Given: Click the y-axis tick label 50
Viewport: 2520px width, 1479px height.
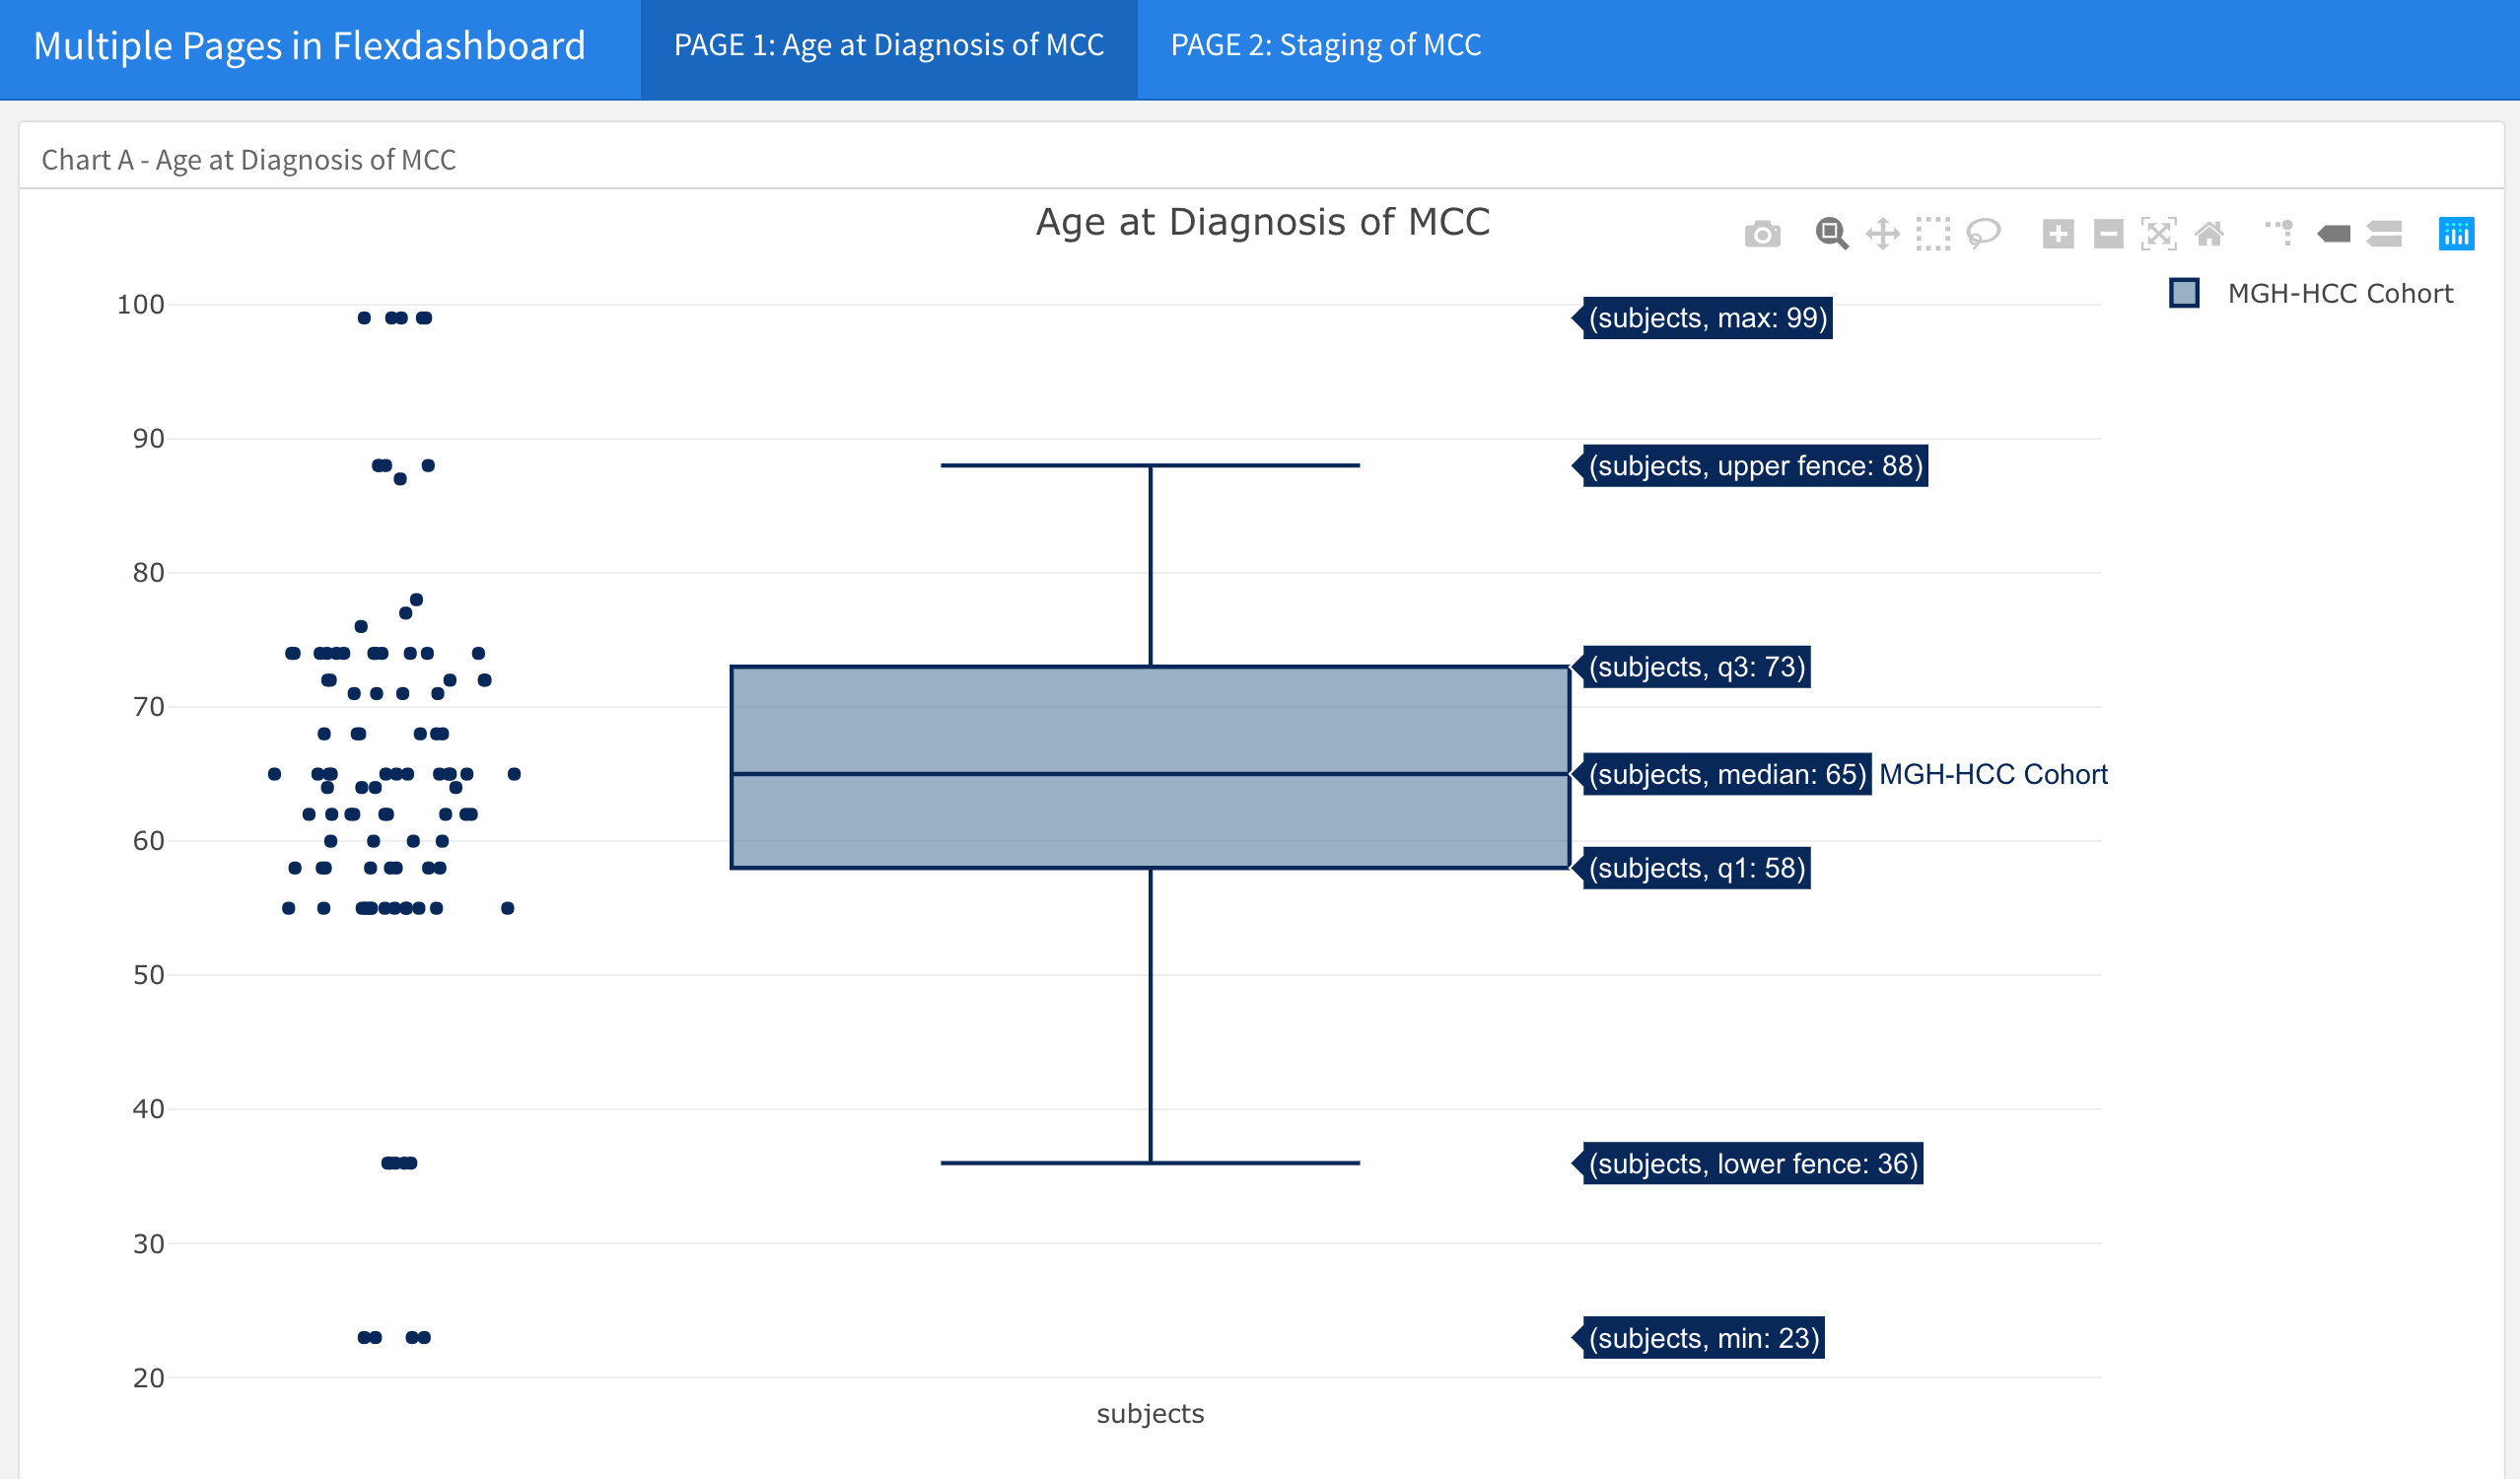Looking at the screenshot, I should pos(148,975).
